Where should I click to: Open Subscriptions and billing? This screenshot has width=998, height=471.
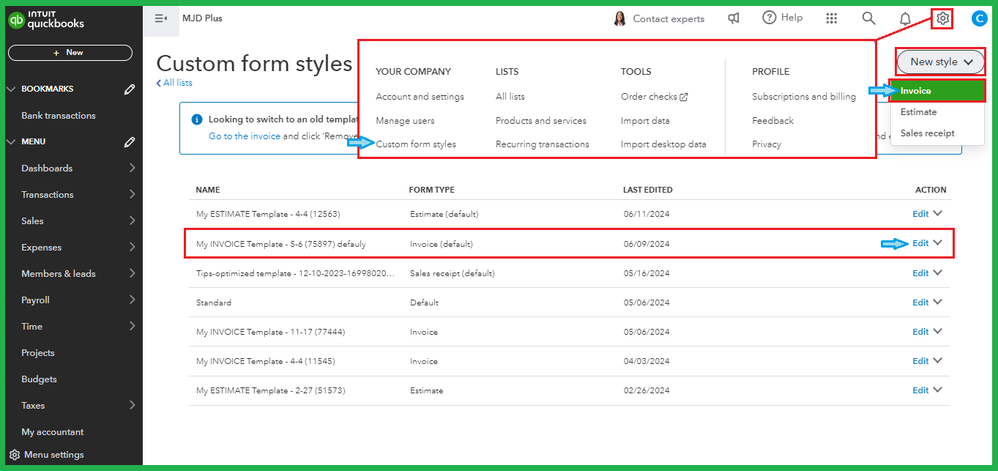804,97
